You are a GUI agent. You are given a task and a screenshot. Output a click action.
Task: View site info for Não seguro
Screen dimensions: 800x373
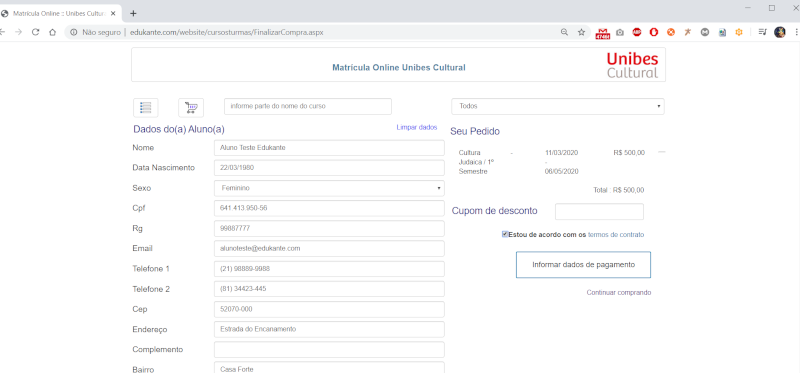click(x=96, y=32)
